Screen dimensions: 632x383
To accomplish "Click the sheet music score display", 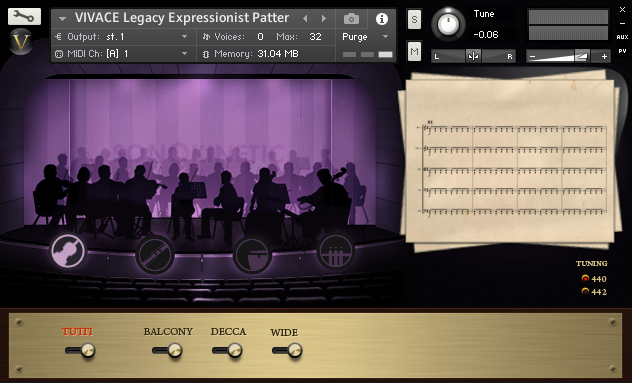I will click(510, 161).
